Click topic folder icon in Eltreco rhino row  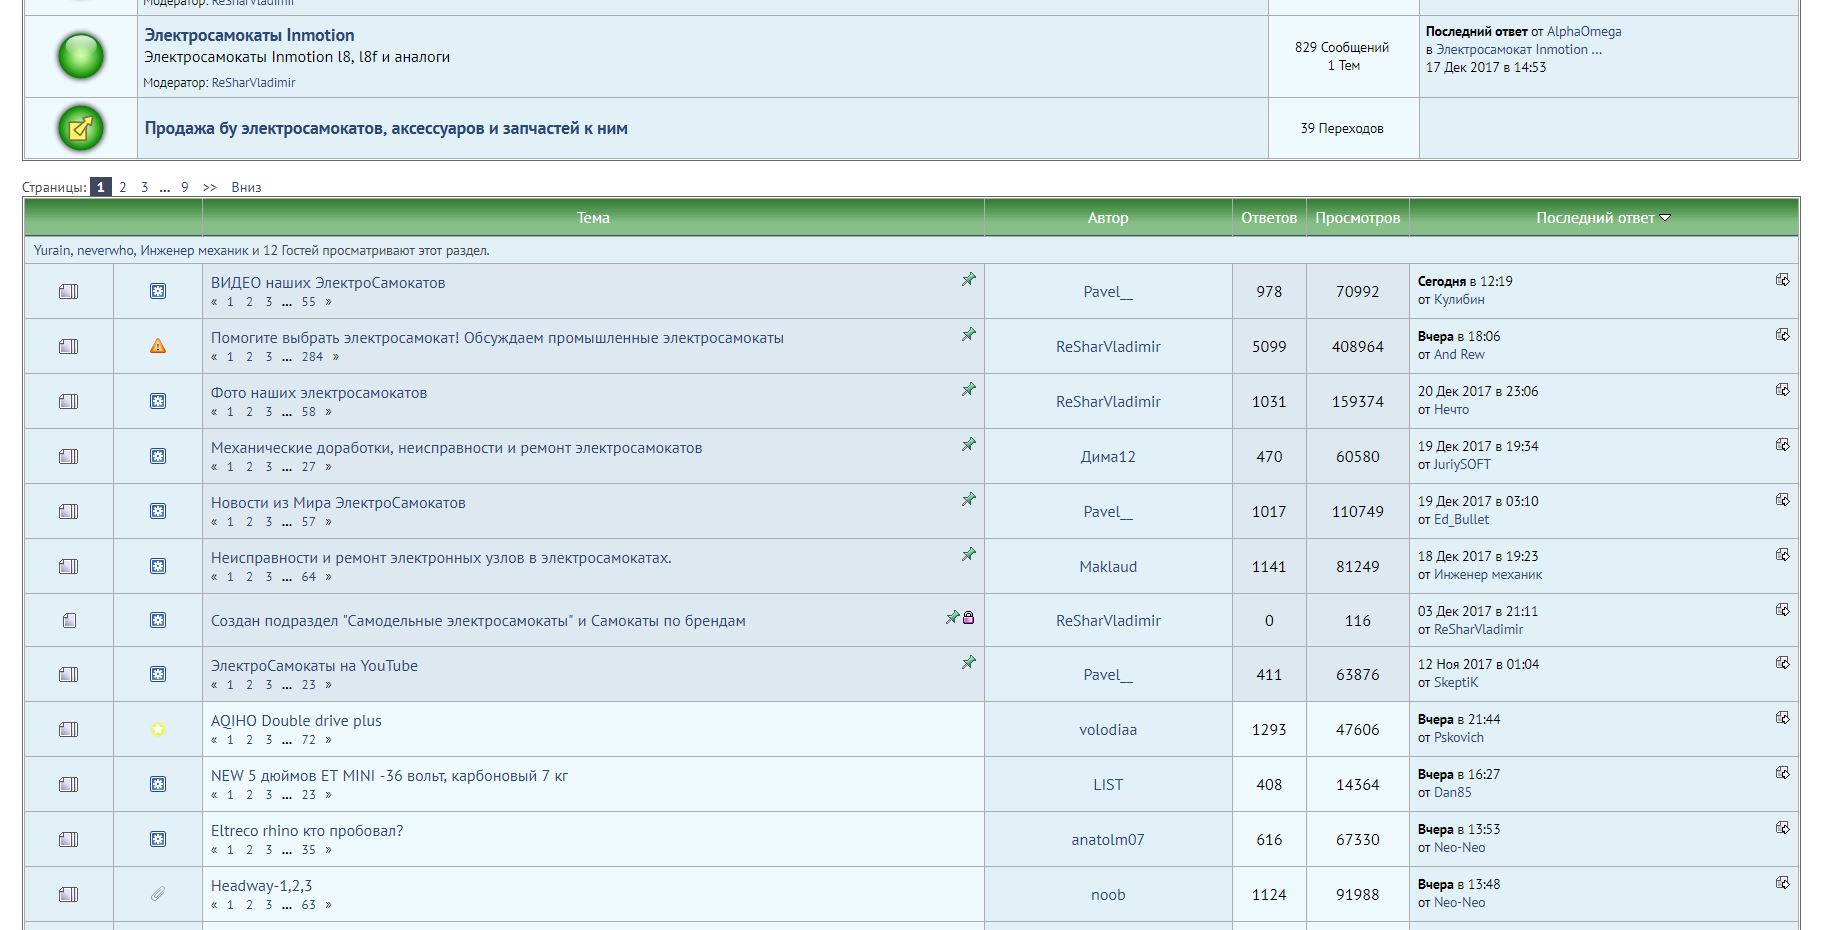[x=68, y=840]
